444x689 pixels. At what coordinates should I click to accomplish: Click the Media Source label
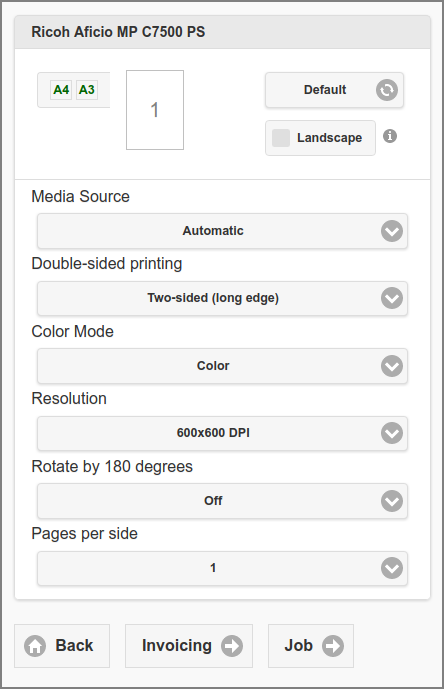pyautogui.click(x=80, y=196)
